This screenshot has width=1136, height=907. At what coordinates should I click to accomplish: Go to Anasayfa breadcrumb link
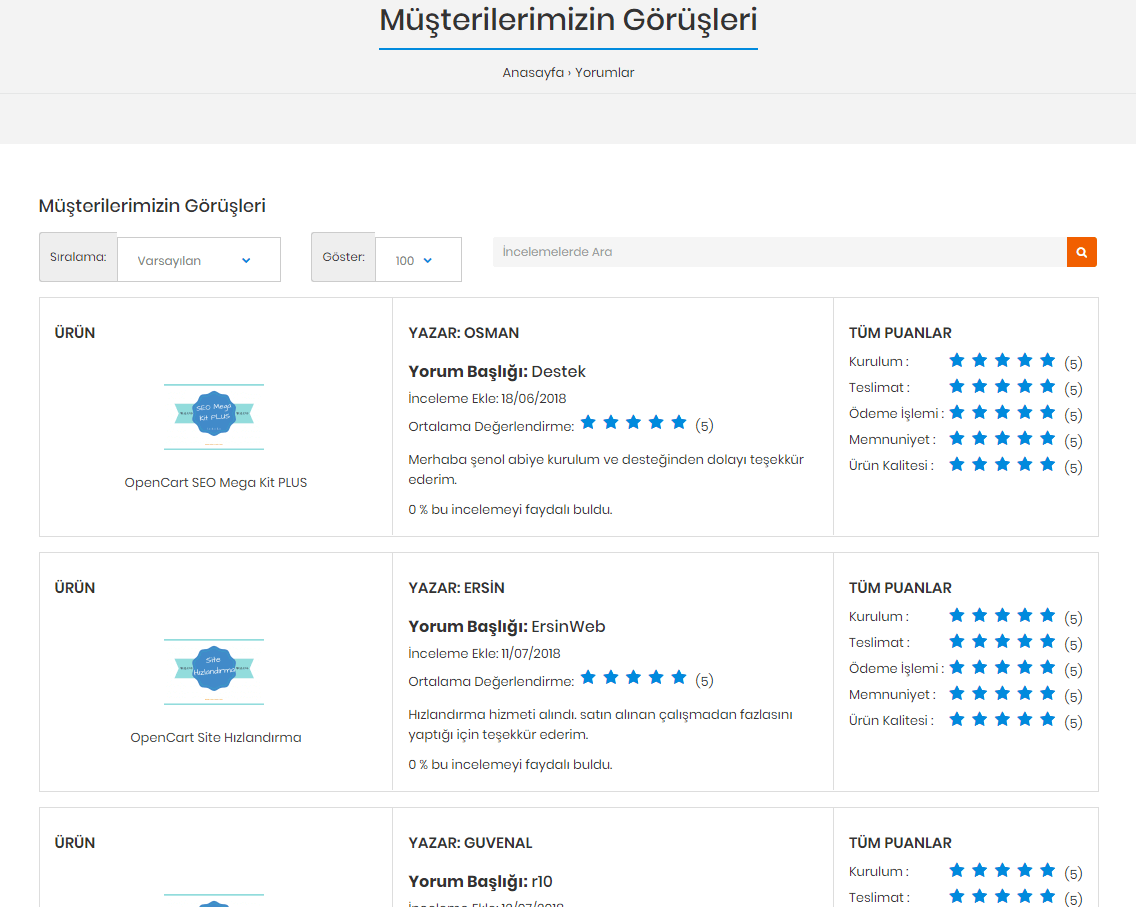pos(533,72)
